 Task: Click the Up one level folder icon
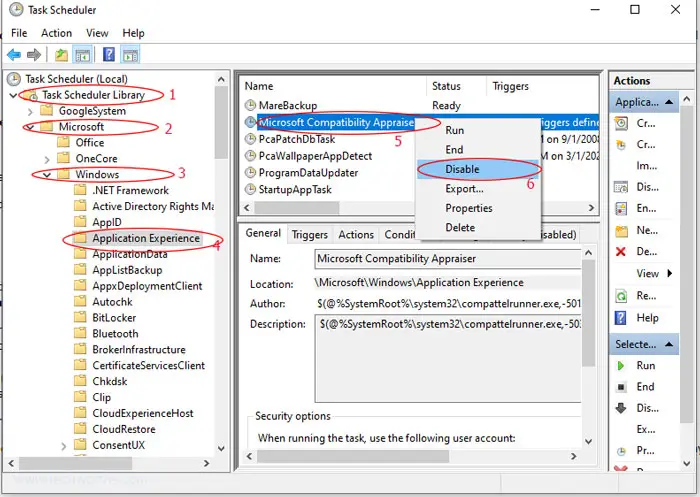point(62,55)
